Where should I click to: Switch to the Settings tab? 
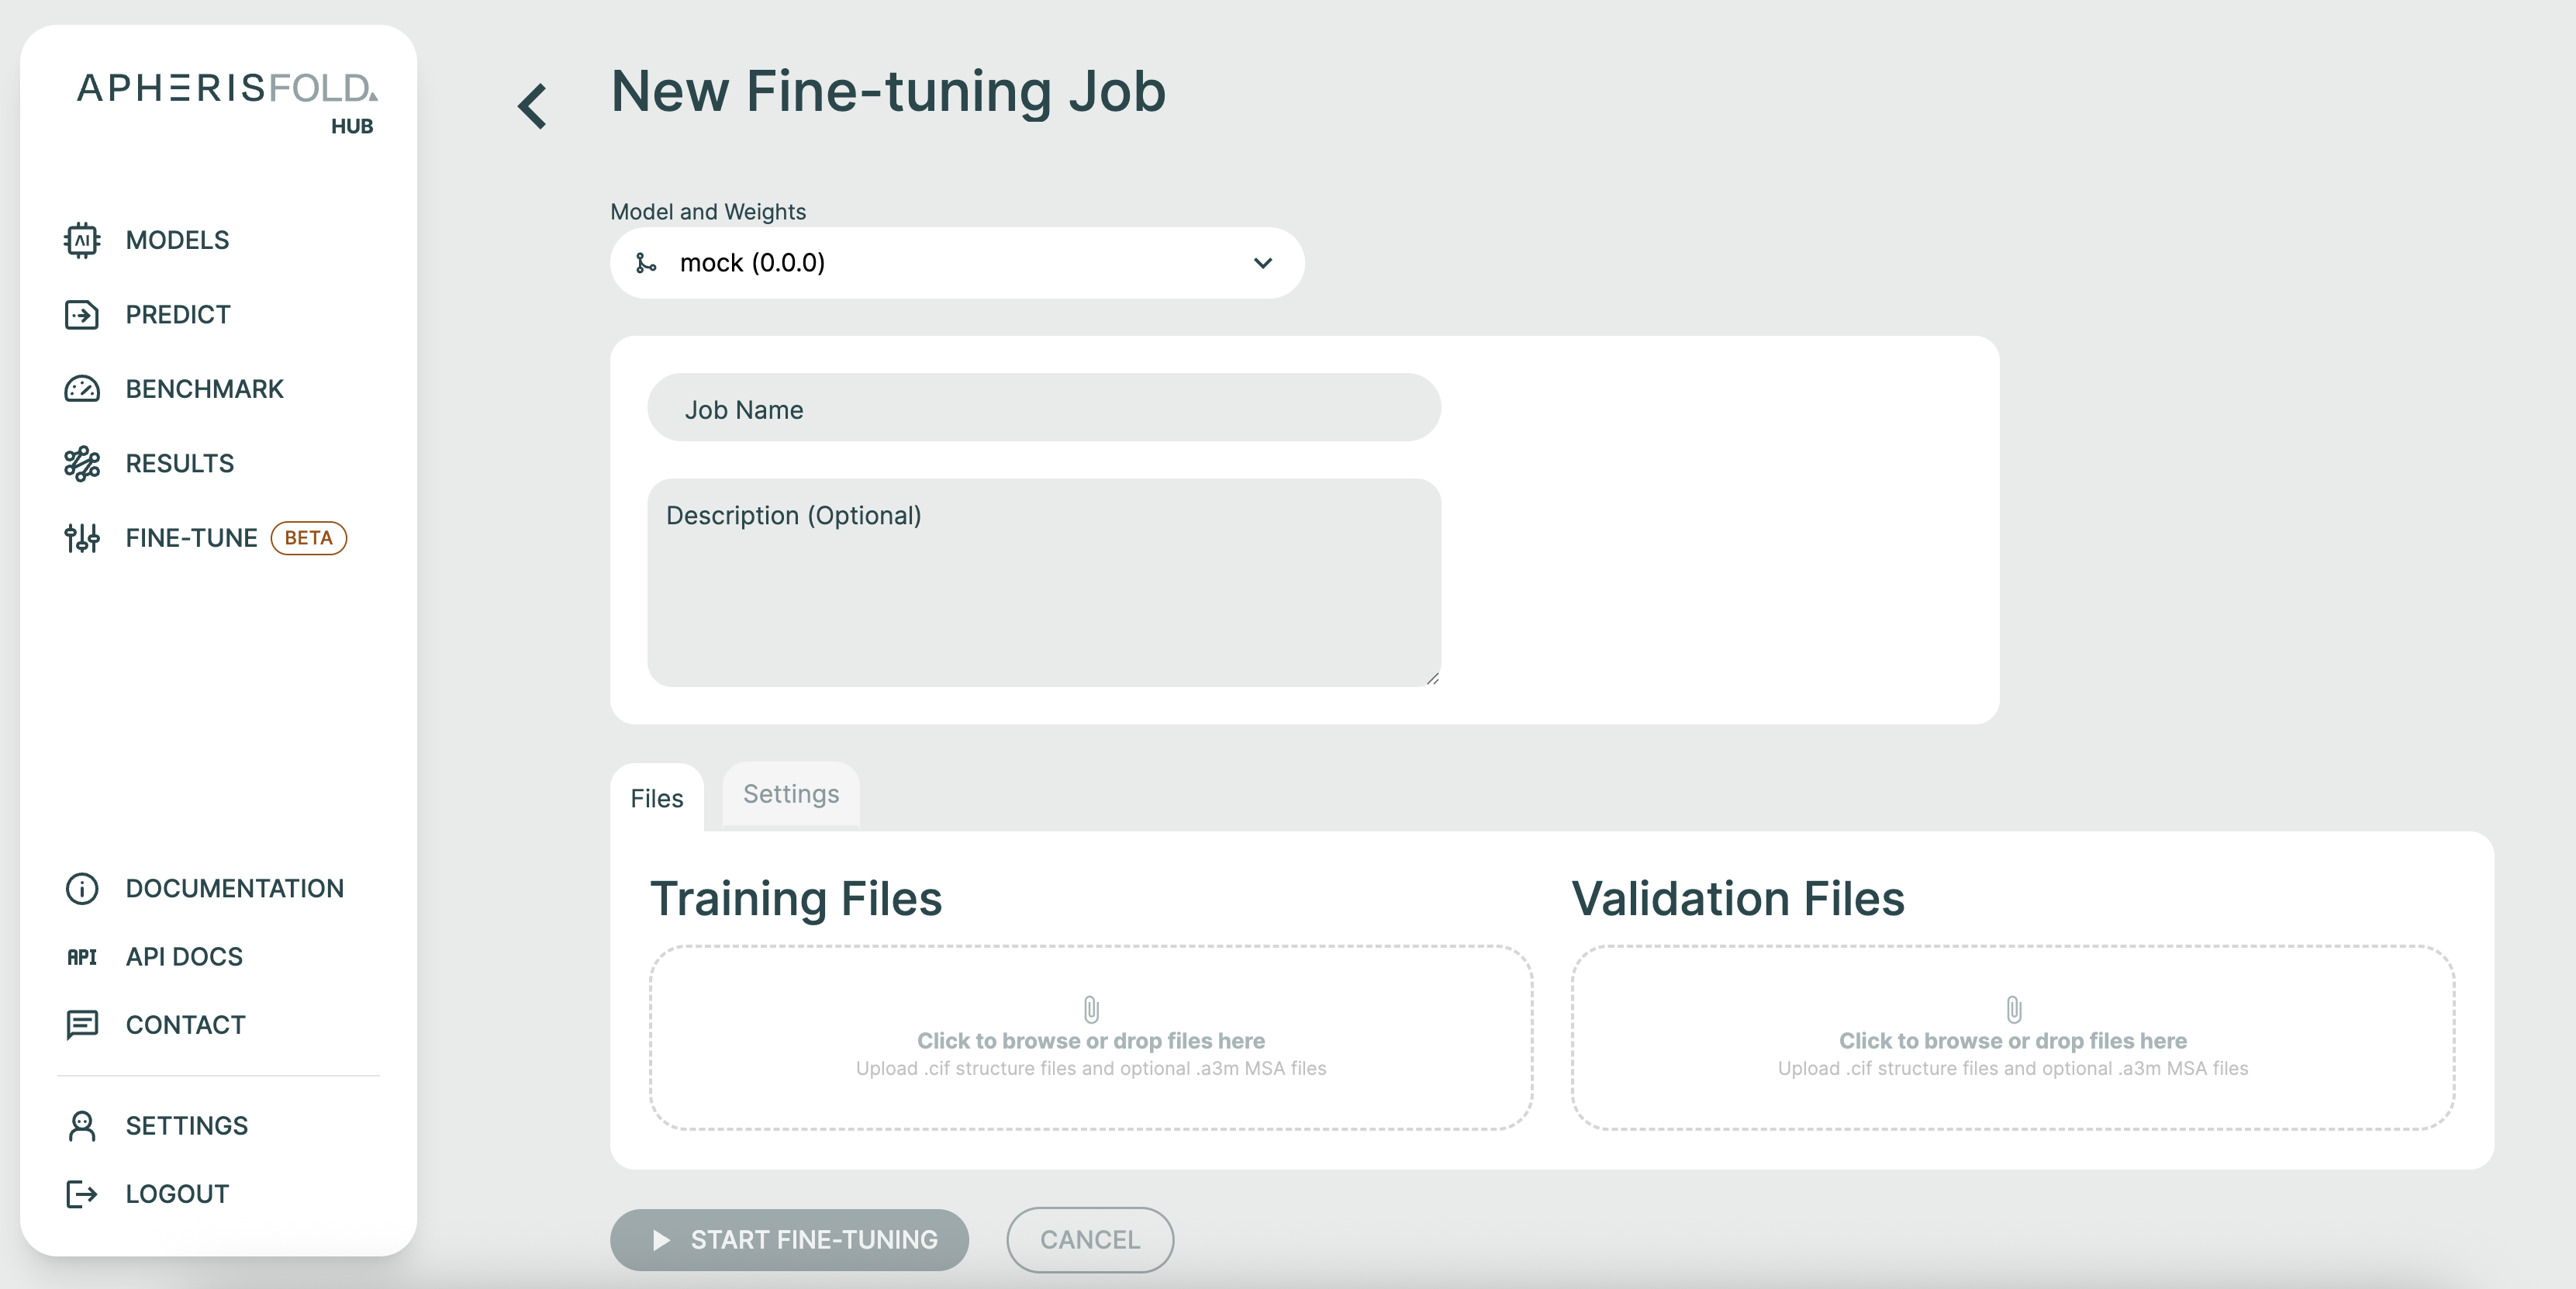(790, 794)
